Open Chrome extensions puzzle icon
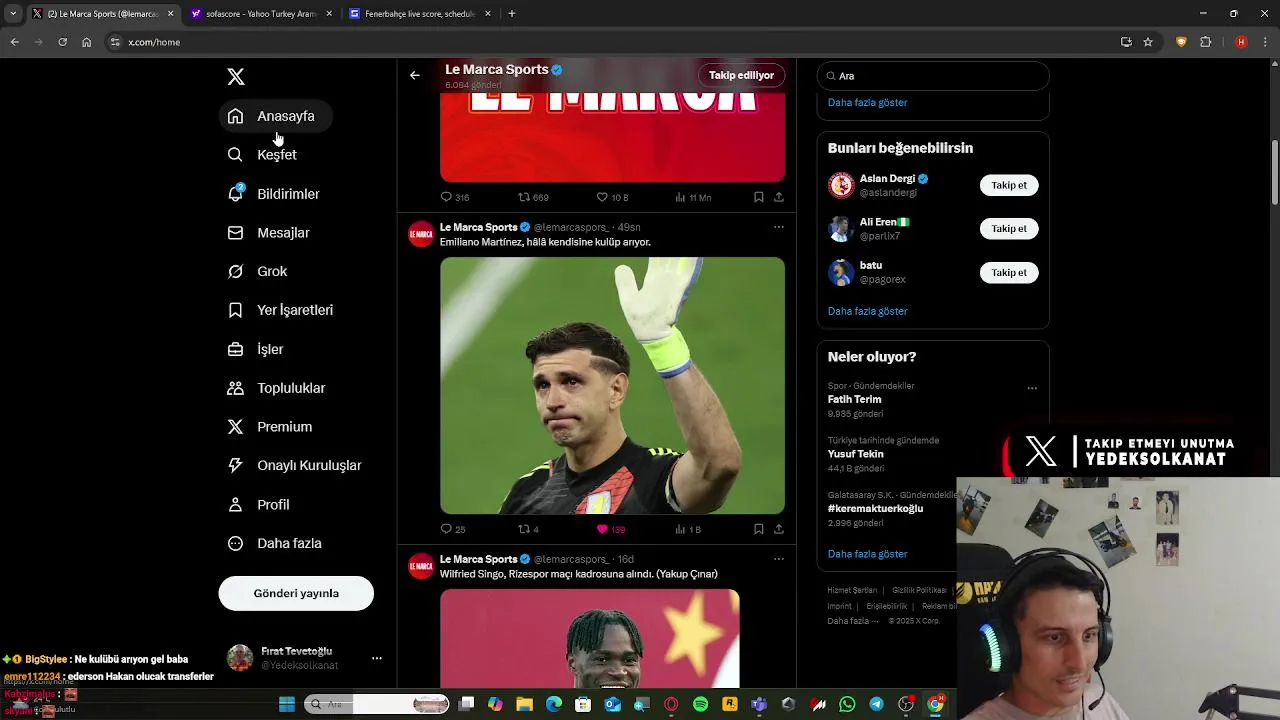This screenshot has width=1280, height=720. point(1205,42)
